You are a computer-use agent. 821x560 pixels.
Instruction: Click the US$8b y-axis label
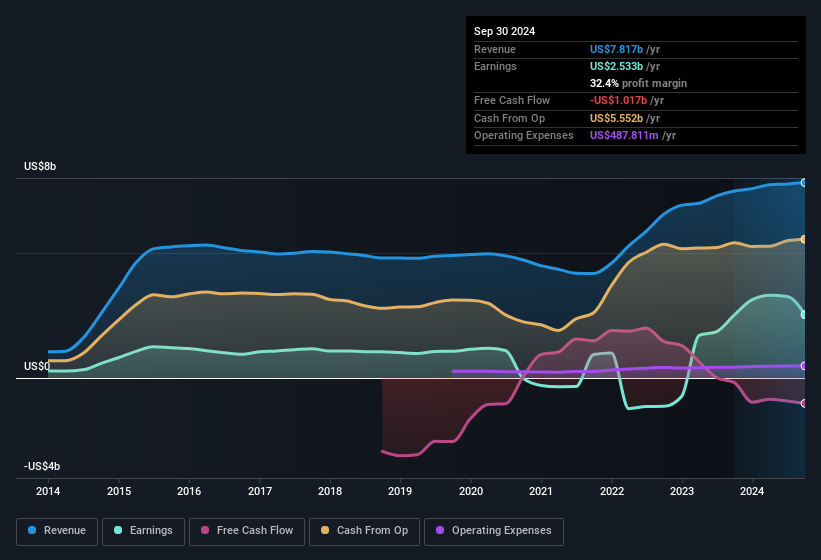pos(40,166)
